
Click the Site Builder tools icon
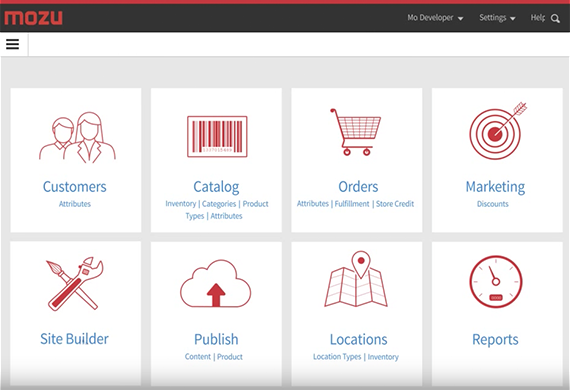(75, 284)
